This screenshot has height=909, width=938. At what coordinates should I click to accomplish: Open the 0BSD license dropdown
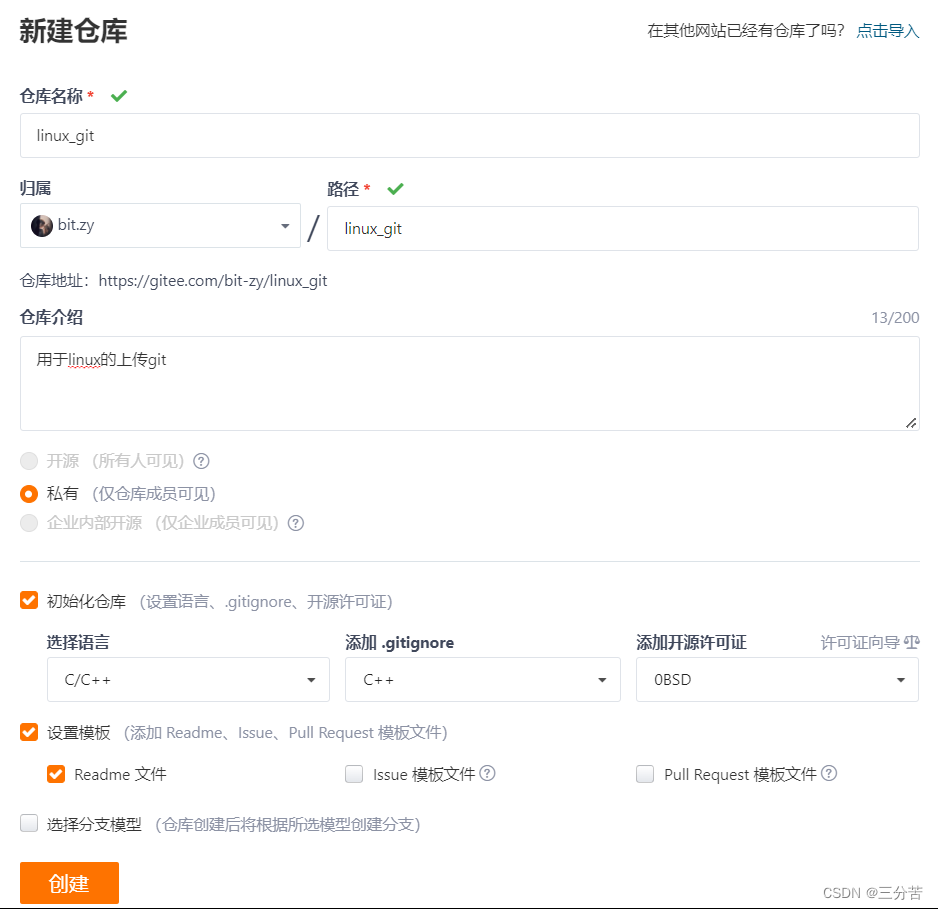coord(777,679)
